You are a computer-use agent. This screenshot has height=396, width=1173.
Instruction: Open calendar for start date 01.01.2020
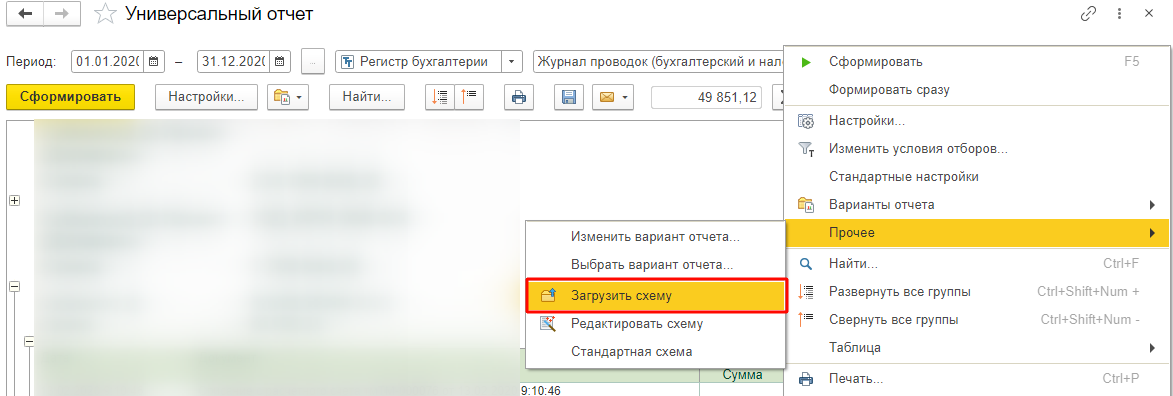(x=153, y=61)
